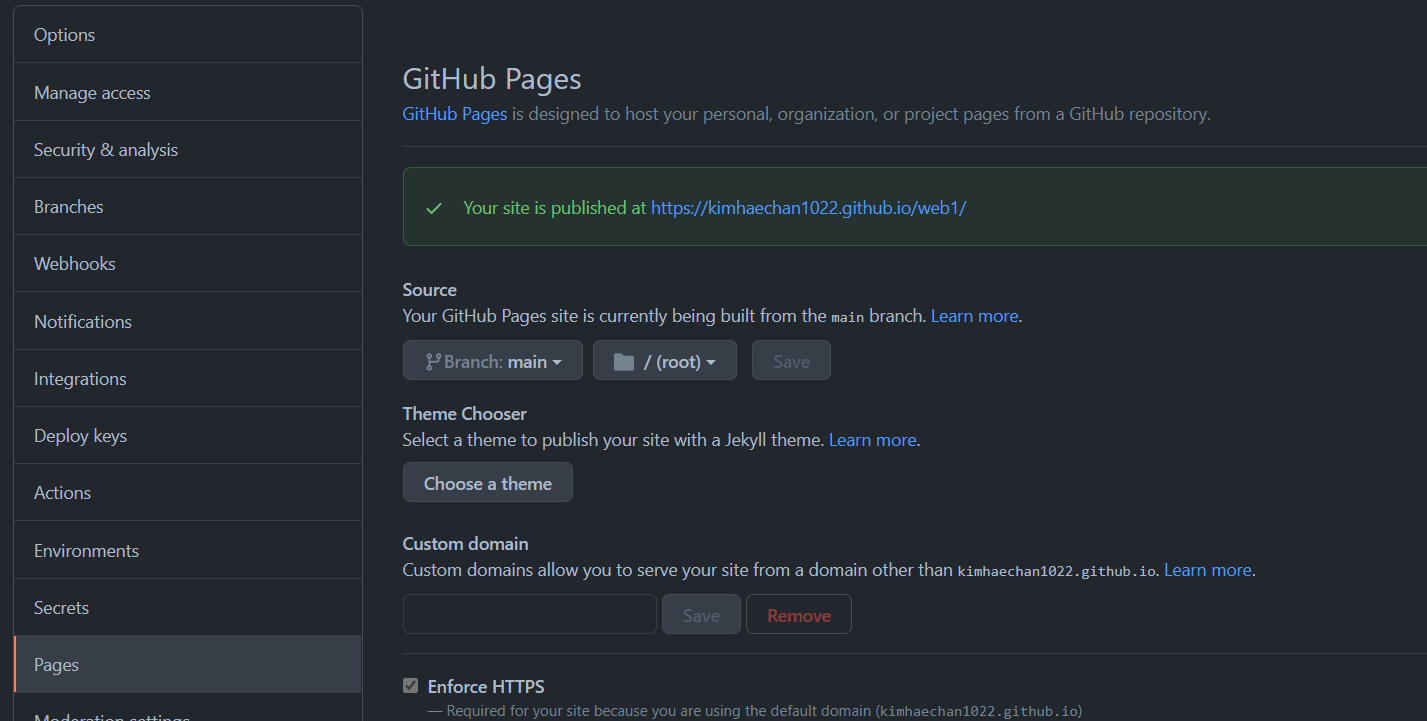Click the green checkmark success icon
The width and height of the screenshot is (1427, 721).
coord(434,208)
